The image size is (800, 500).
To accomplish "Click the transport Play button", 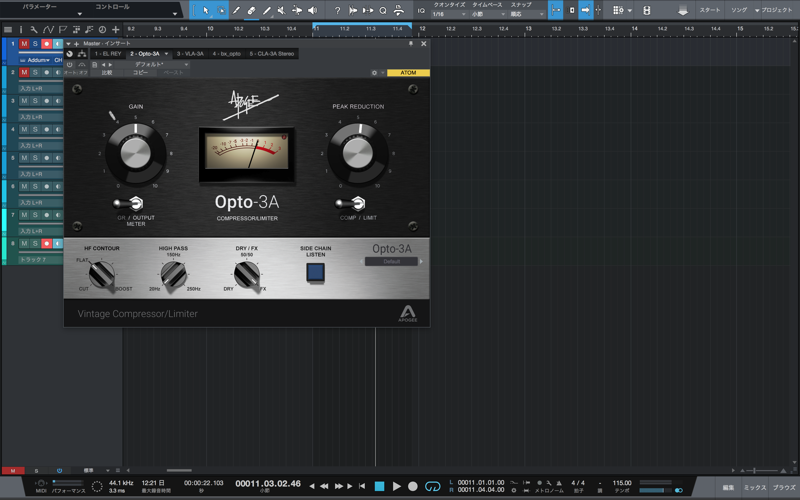I will tap(396, 486).
